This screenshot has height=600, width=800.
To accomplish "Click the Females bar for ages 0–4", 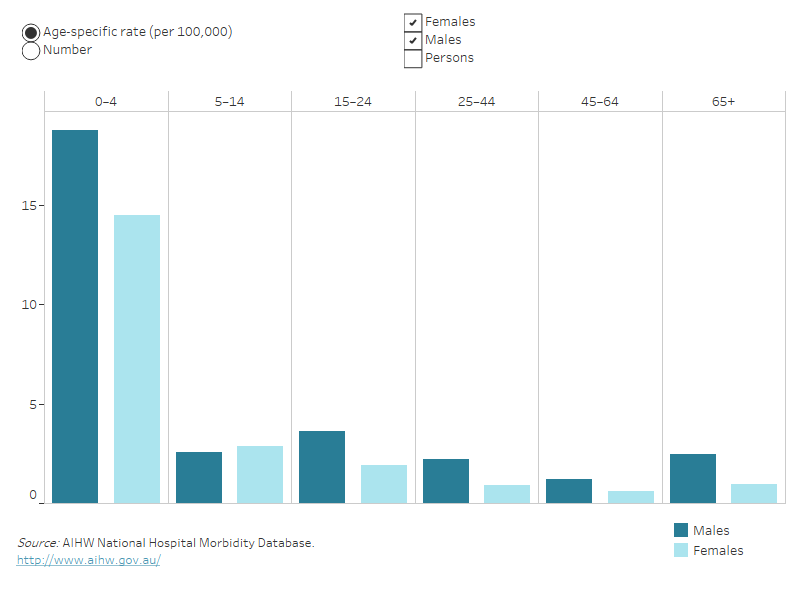I will click(x=136, y=358).
